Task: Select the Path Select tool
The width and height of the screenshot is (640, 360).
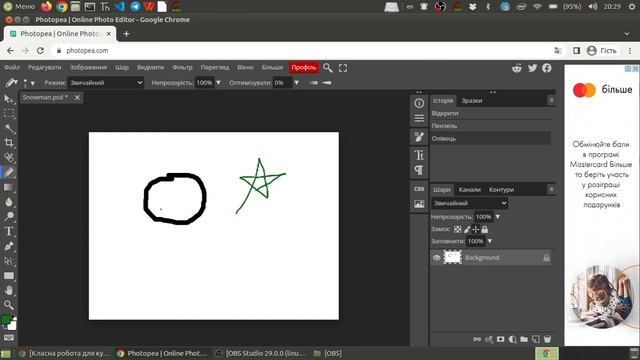Action: coord(9,261)
